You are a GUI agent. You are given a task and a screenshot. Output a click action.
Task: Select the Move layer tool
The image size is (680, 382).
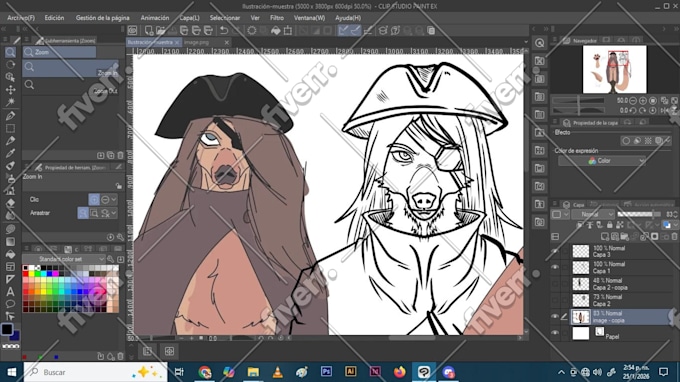coord(10,90)
